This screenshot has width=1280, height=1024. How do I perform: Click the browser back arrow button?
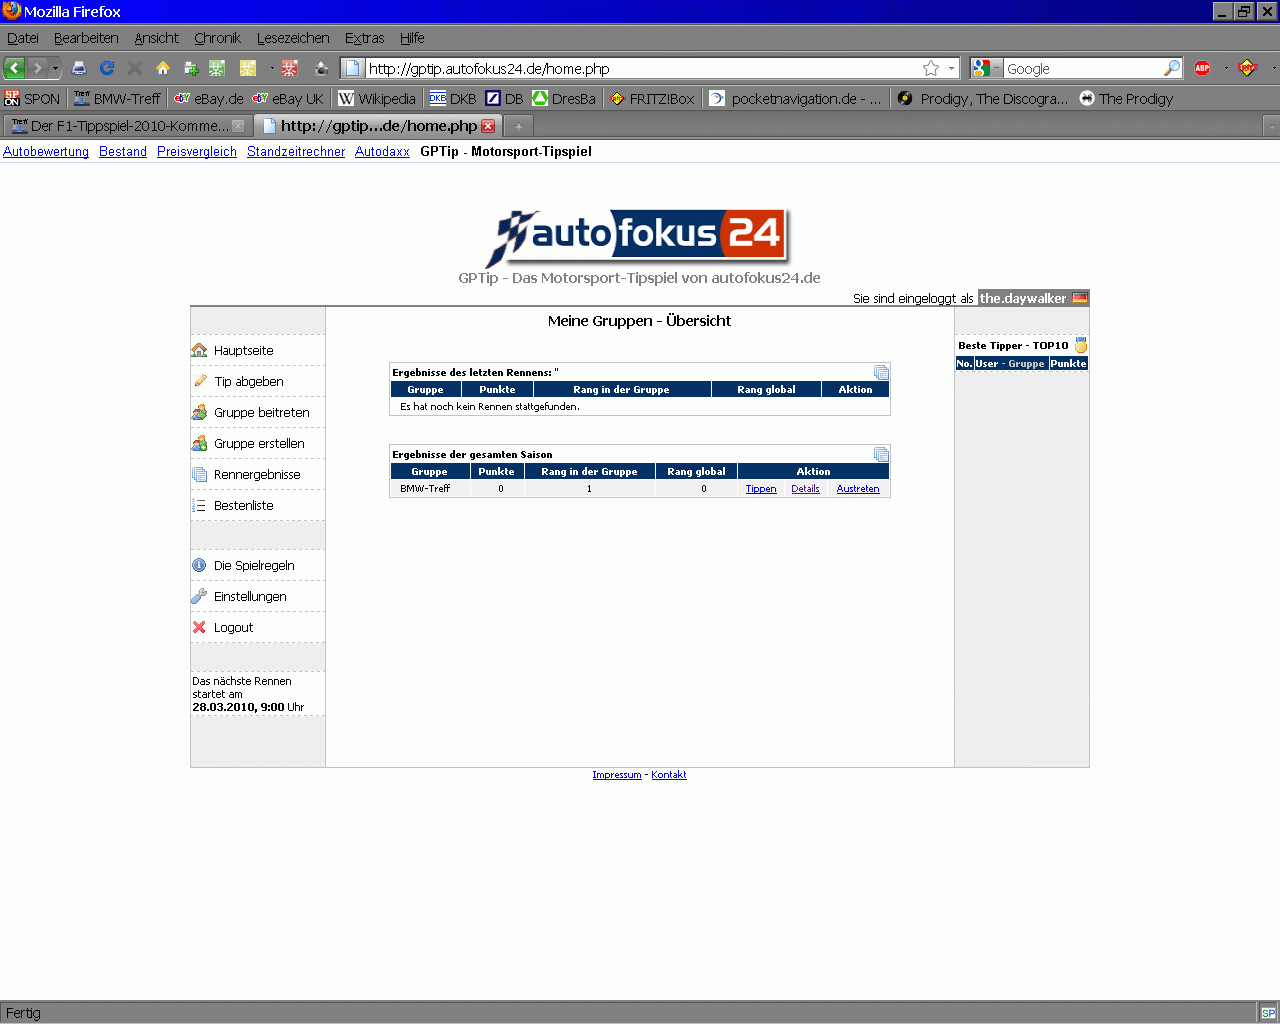coord(15,68)
